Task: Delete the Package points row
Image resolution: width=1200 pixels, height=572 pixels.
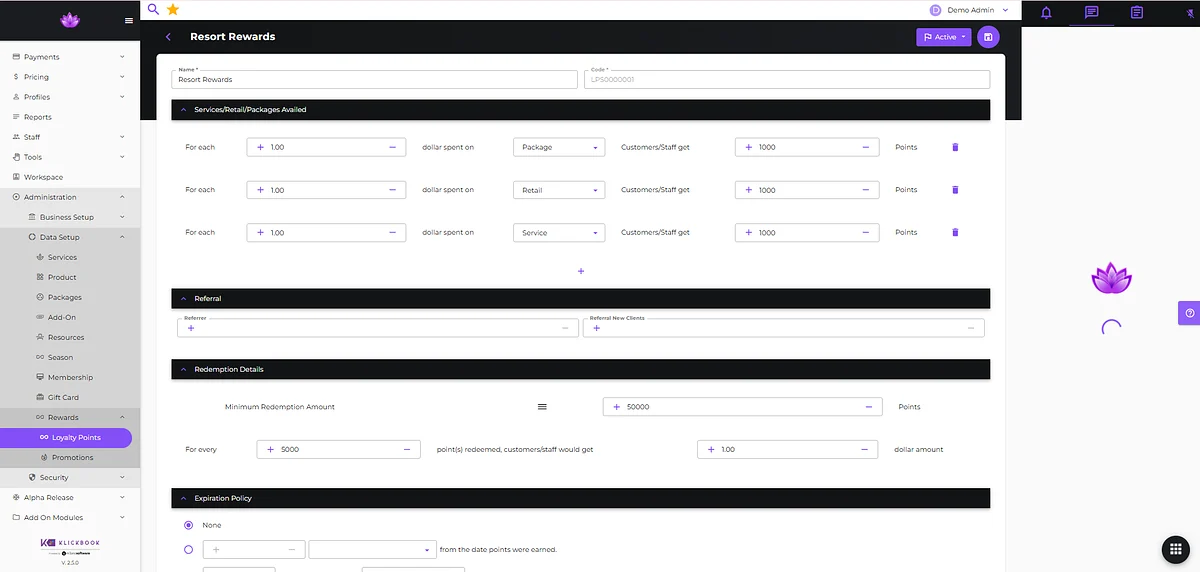Action: (x=954, y=147)
